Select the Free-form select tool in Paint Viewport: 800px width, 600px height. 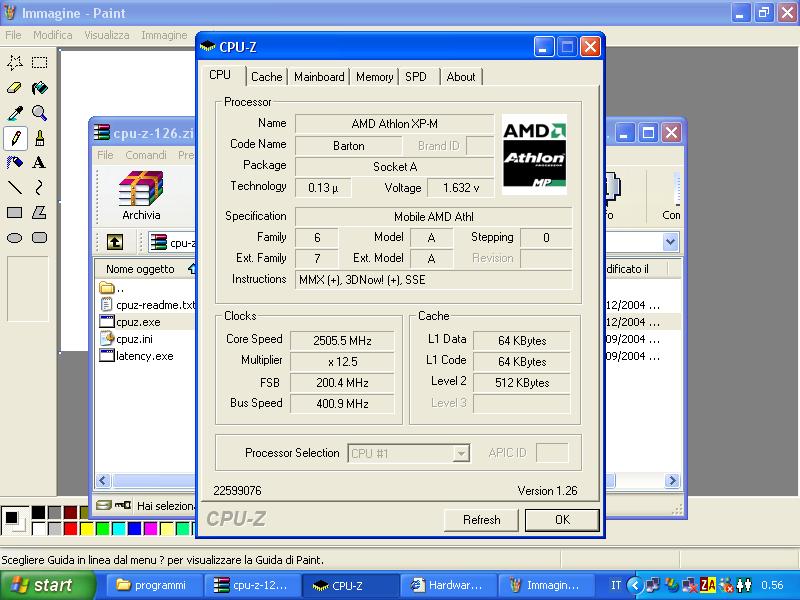tap(15, 62)
